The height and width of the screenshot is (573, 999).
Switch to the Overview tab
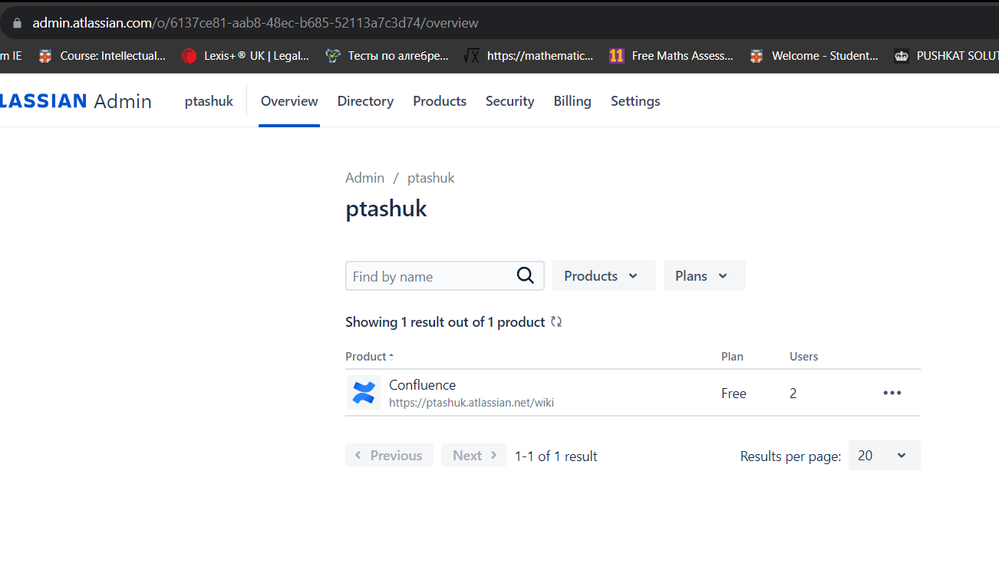289,101
